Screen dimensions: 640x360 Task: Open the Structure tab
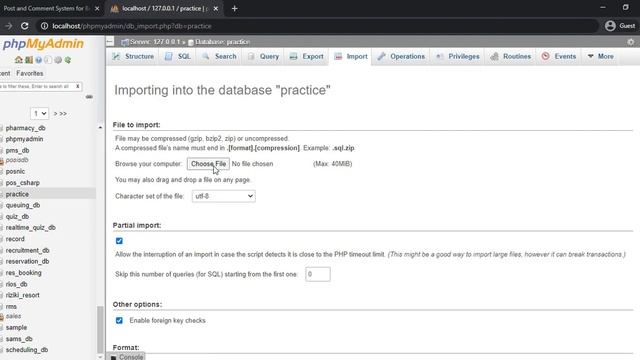[x=133, y=56]
